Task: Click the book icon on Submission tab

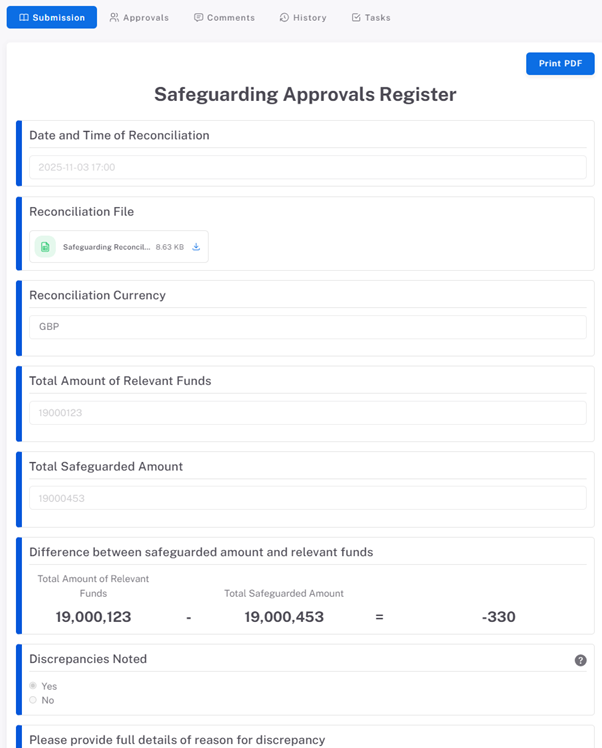Action: [24, 18]
